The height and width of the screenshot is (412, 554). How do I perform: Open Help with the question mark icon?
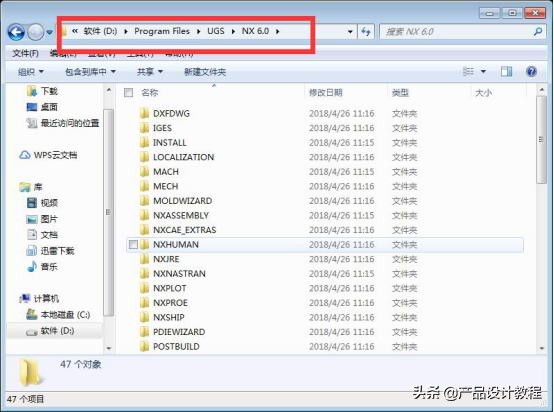tap(531, 72)
